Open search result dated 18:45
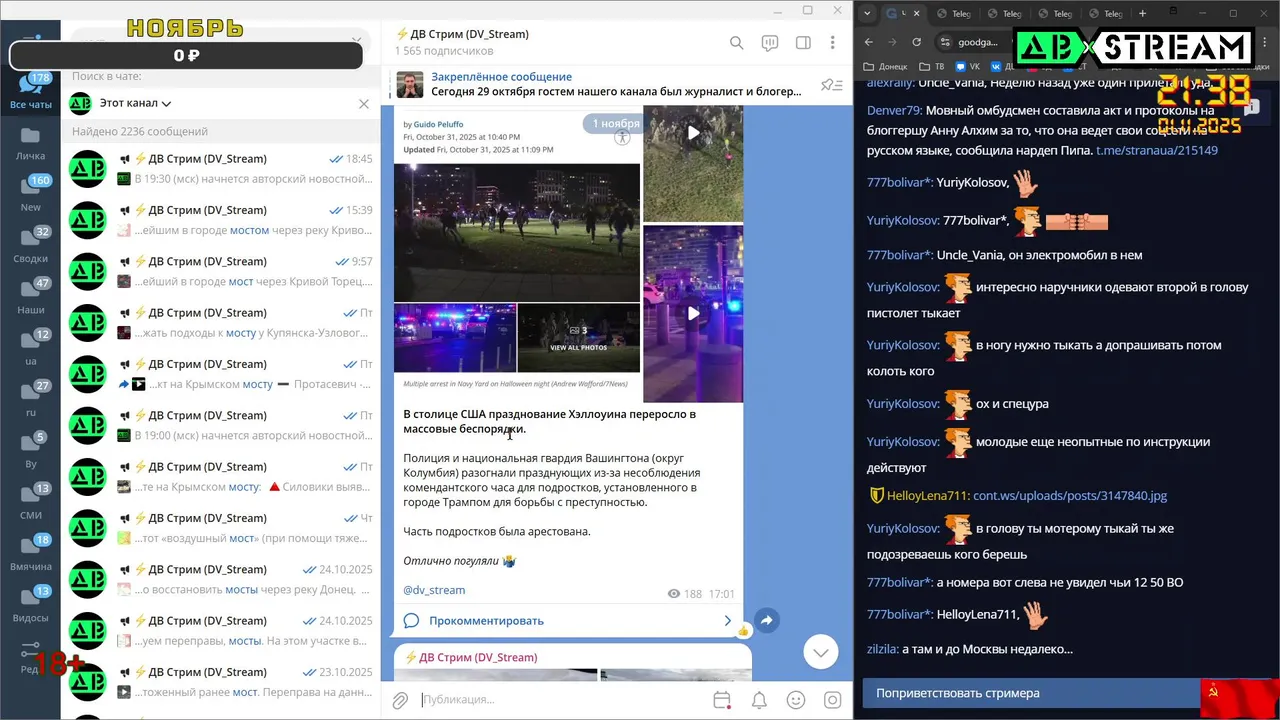 click(x=221, y=169)
